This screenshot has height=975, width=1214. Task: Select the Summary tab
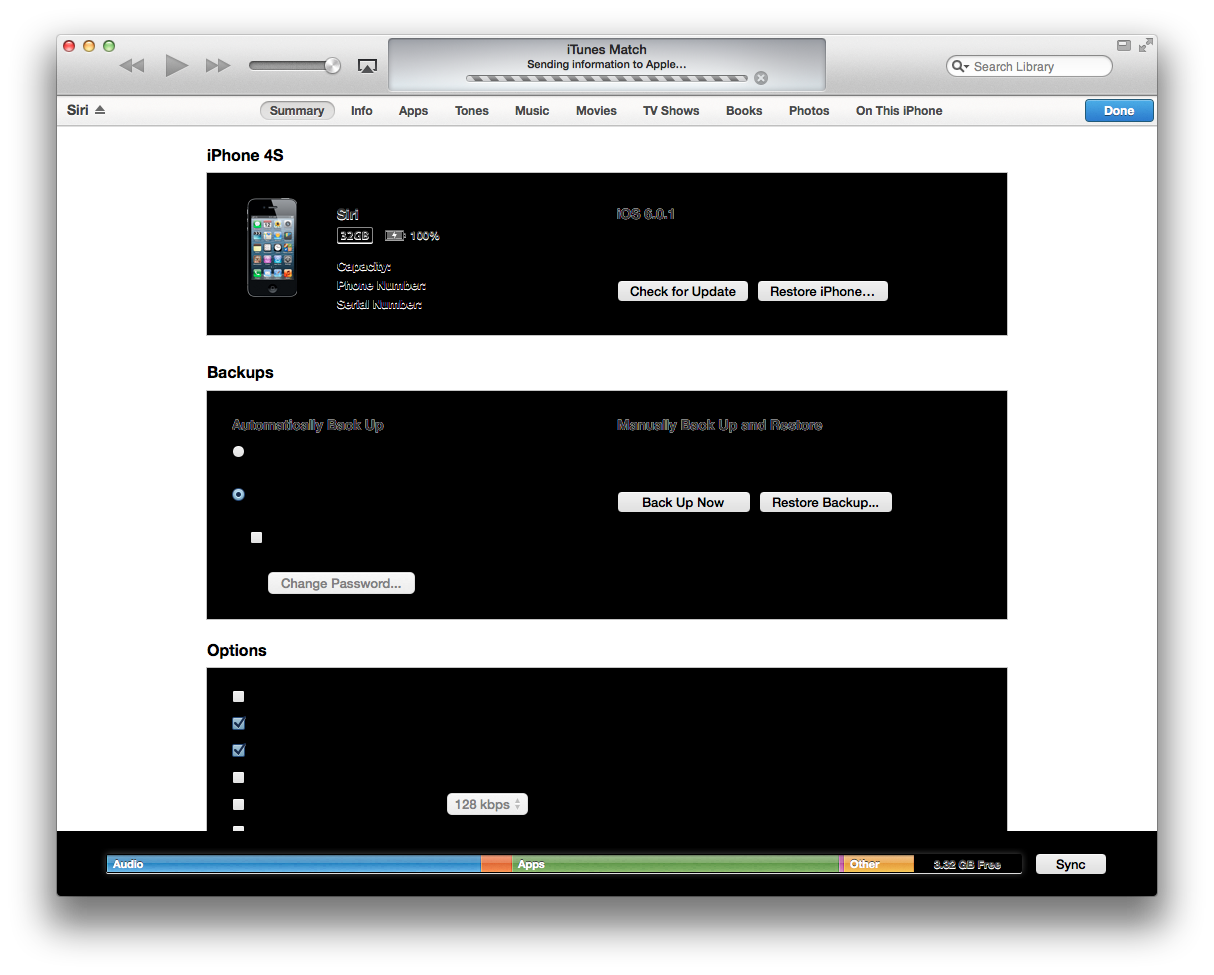297,111
